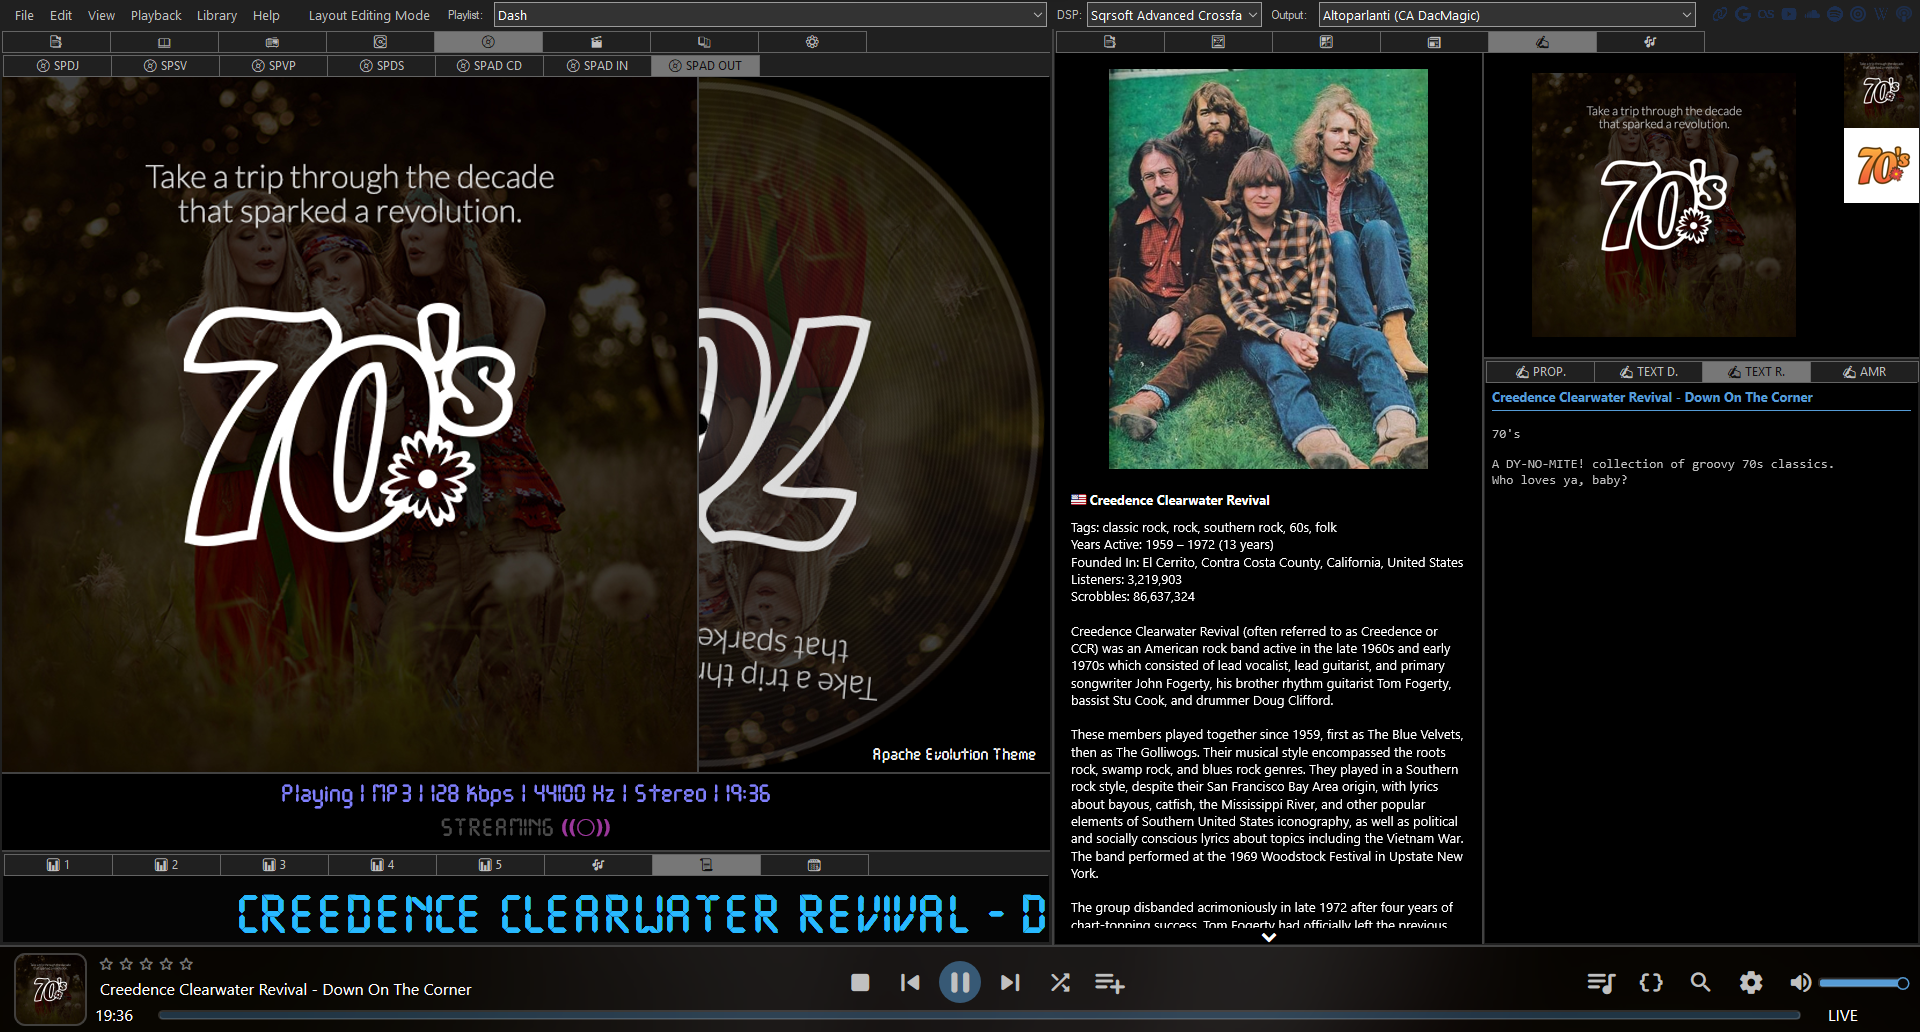The image size is (1920, 1032).
Task: Click the track seek bar
Action: point(979,1015)
